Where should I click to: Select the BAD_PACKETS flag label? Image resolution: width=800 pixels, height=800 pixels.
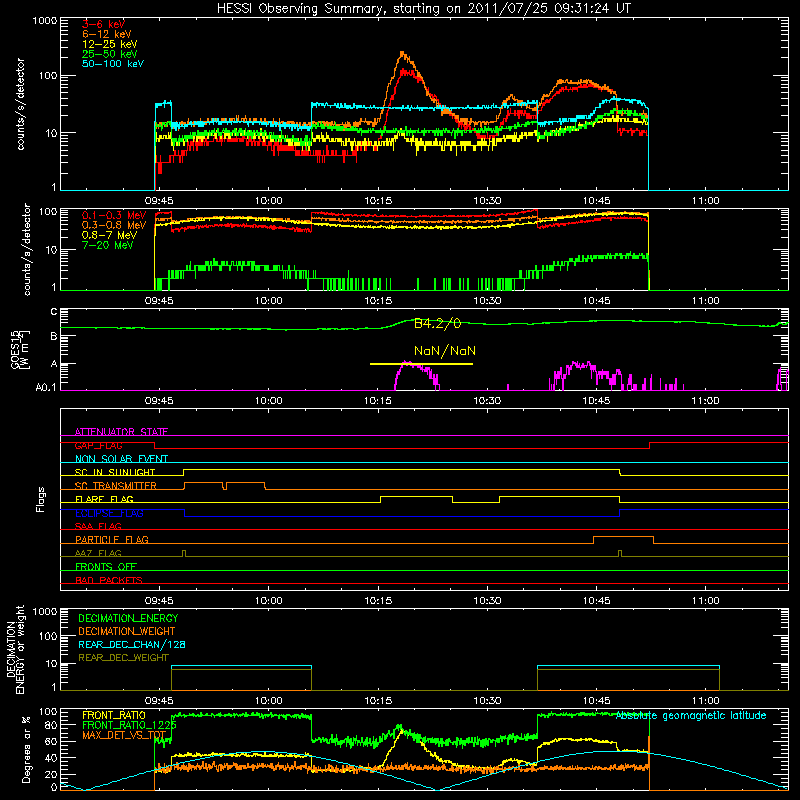tap(109, 580)
